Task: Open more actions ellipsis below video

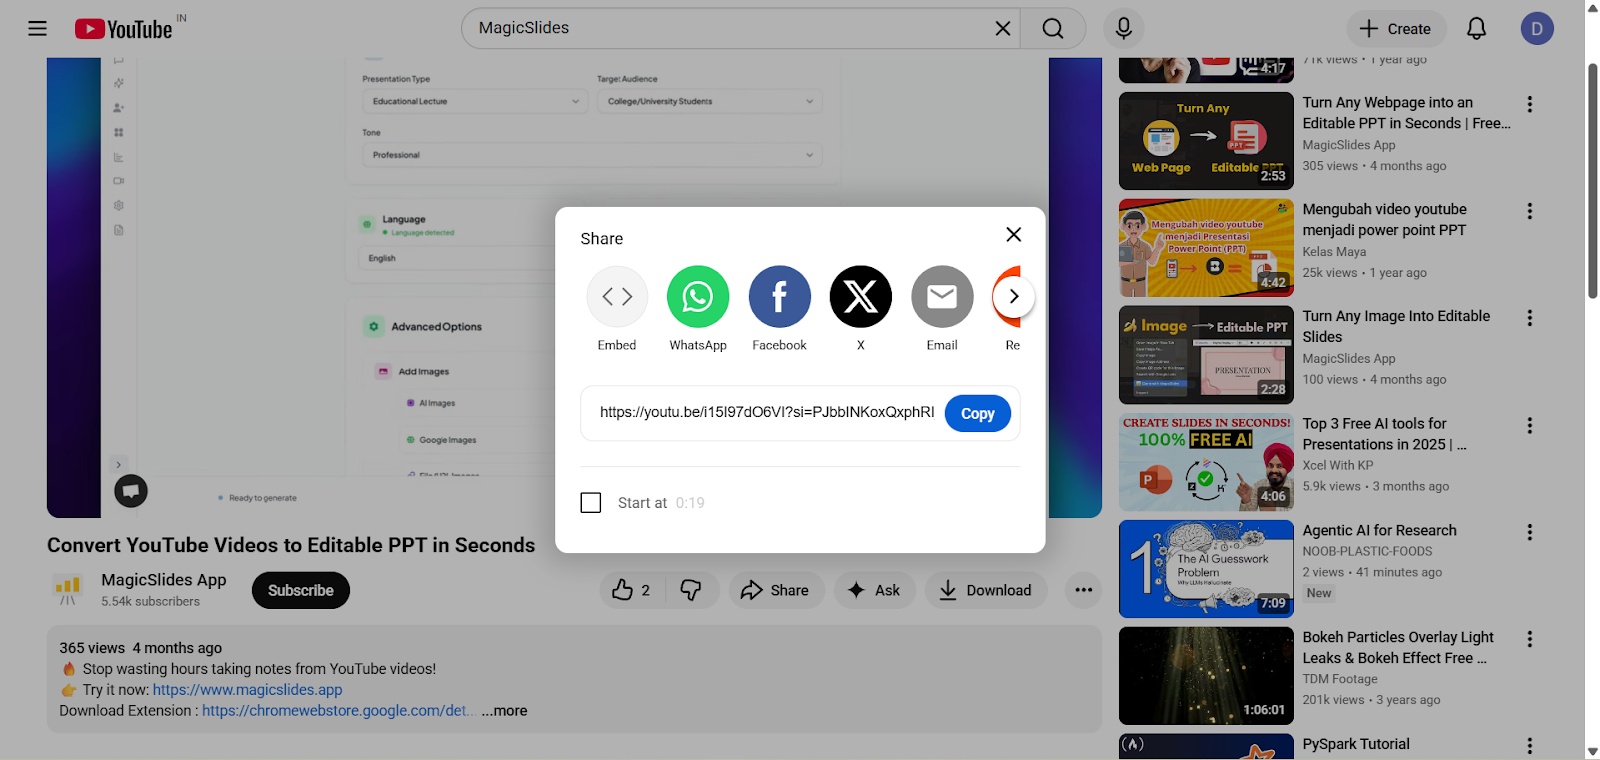Action: click(1083, 590)
